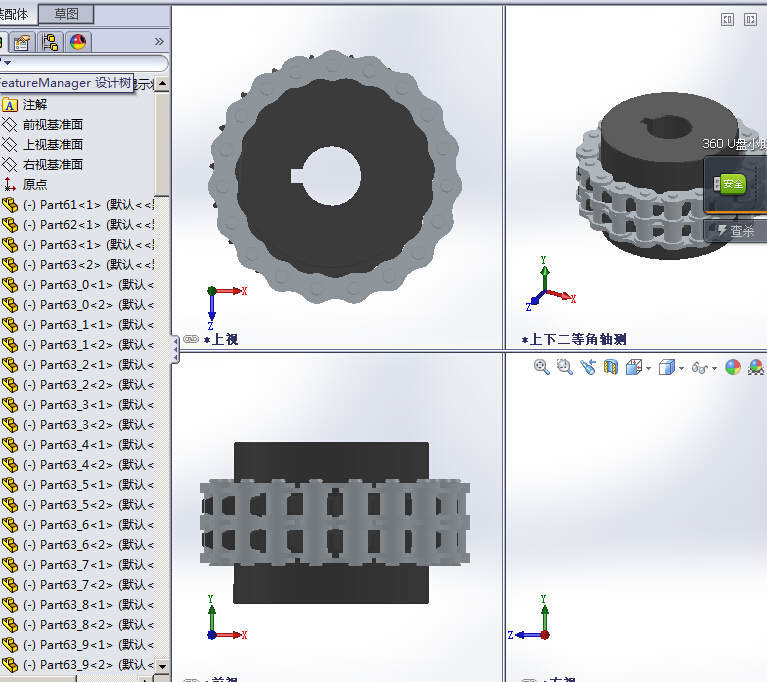The height and width of the screenshot is (682, 767).
Task: Open the *上视 view label menu
Action: (221, 339)
